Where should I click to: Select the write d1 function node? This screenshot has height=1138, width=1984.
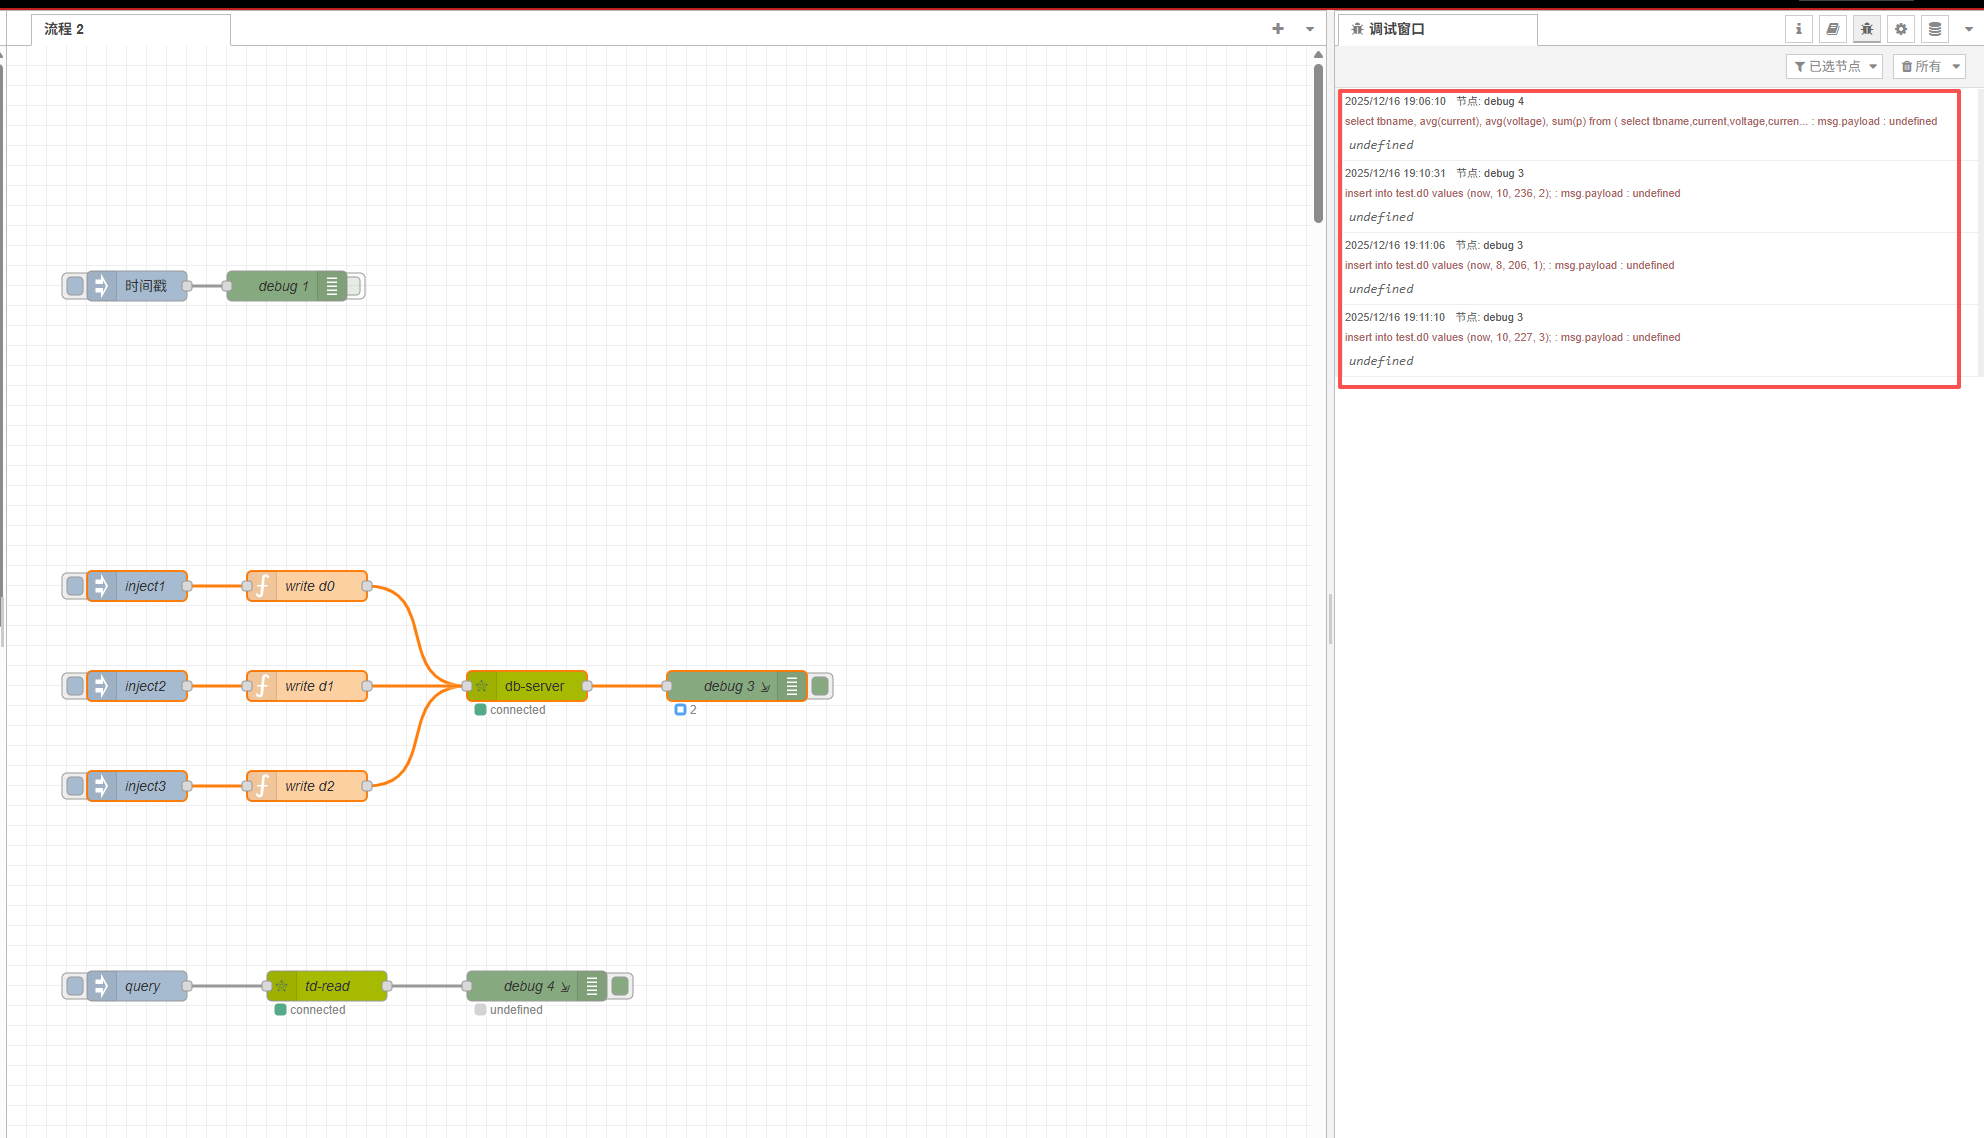308,686
